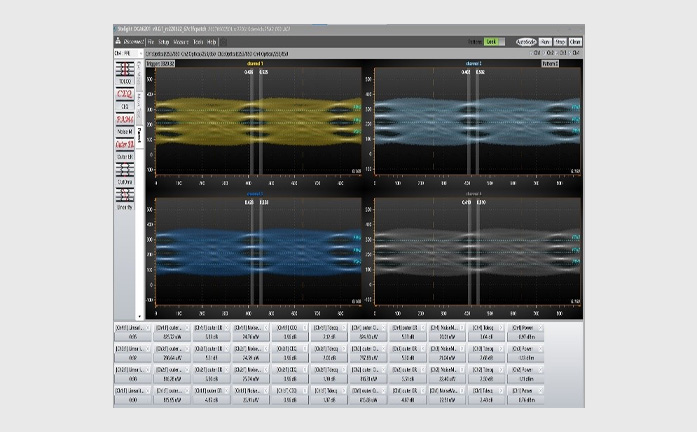This screenshot has width=697, height=432.
Task: Switch to the middle vertical palette tab
Action: click(139, 107)
